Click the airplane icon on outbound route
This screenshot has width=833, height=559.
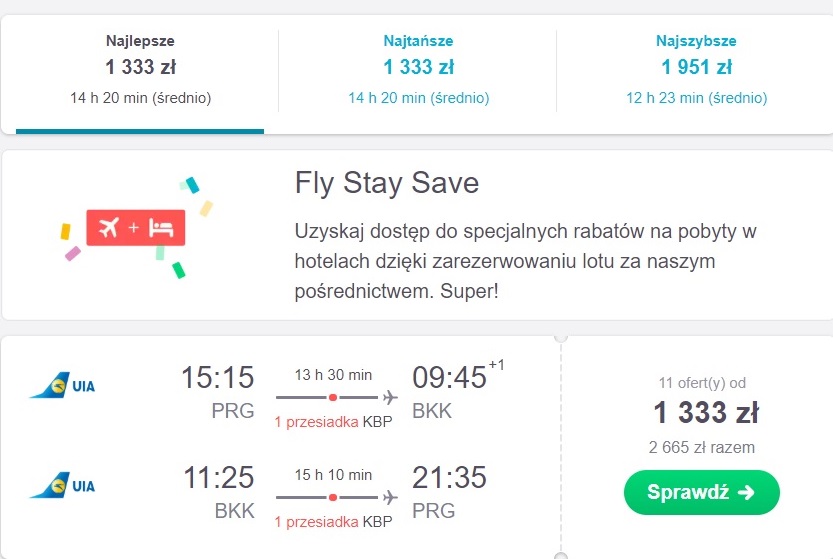(x=390, y=397)
